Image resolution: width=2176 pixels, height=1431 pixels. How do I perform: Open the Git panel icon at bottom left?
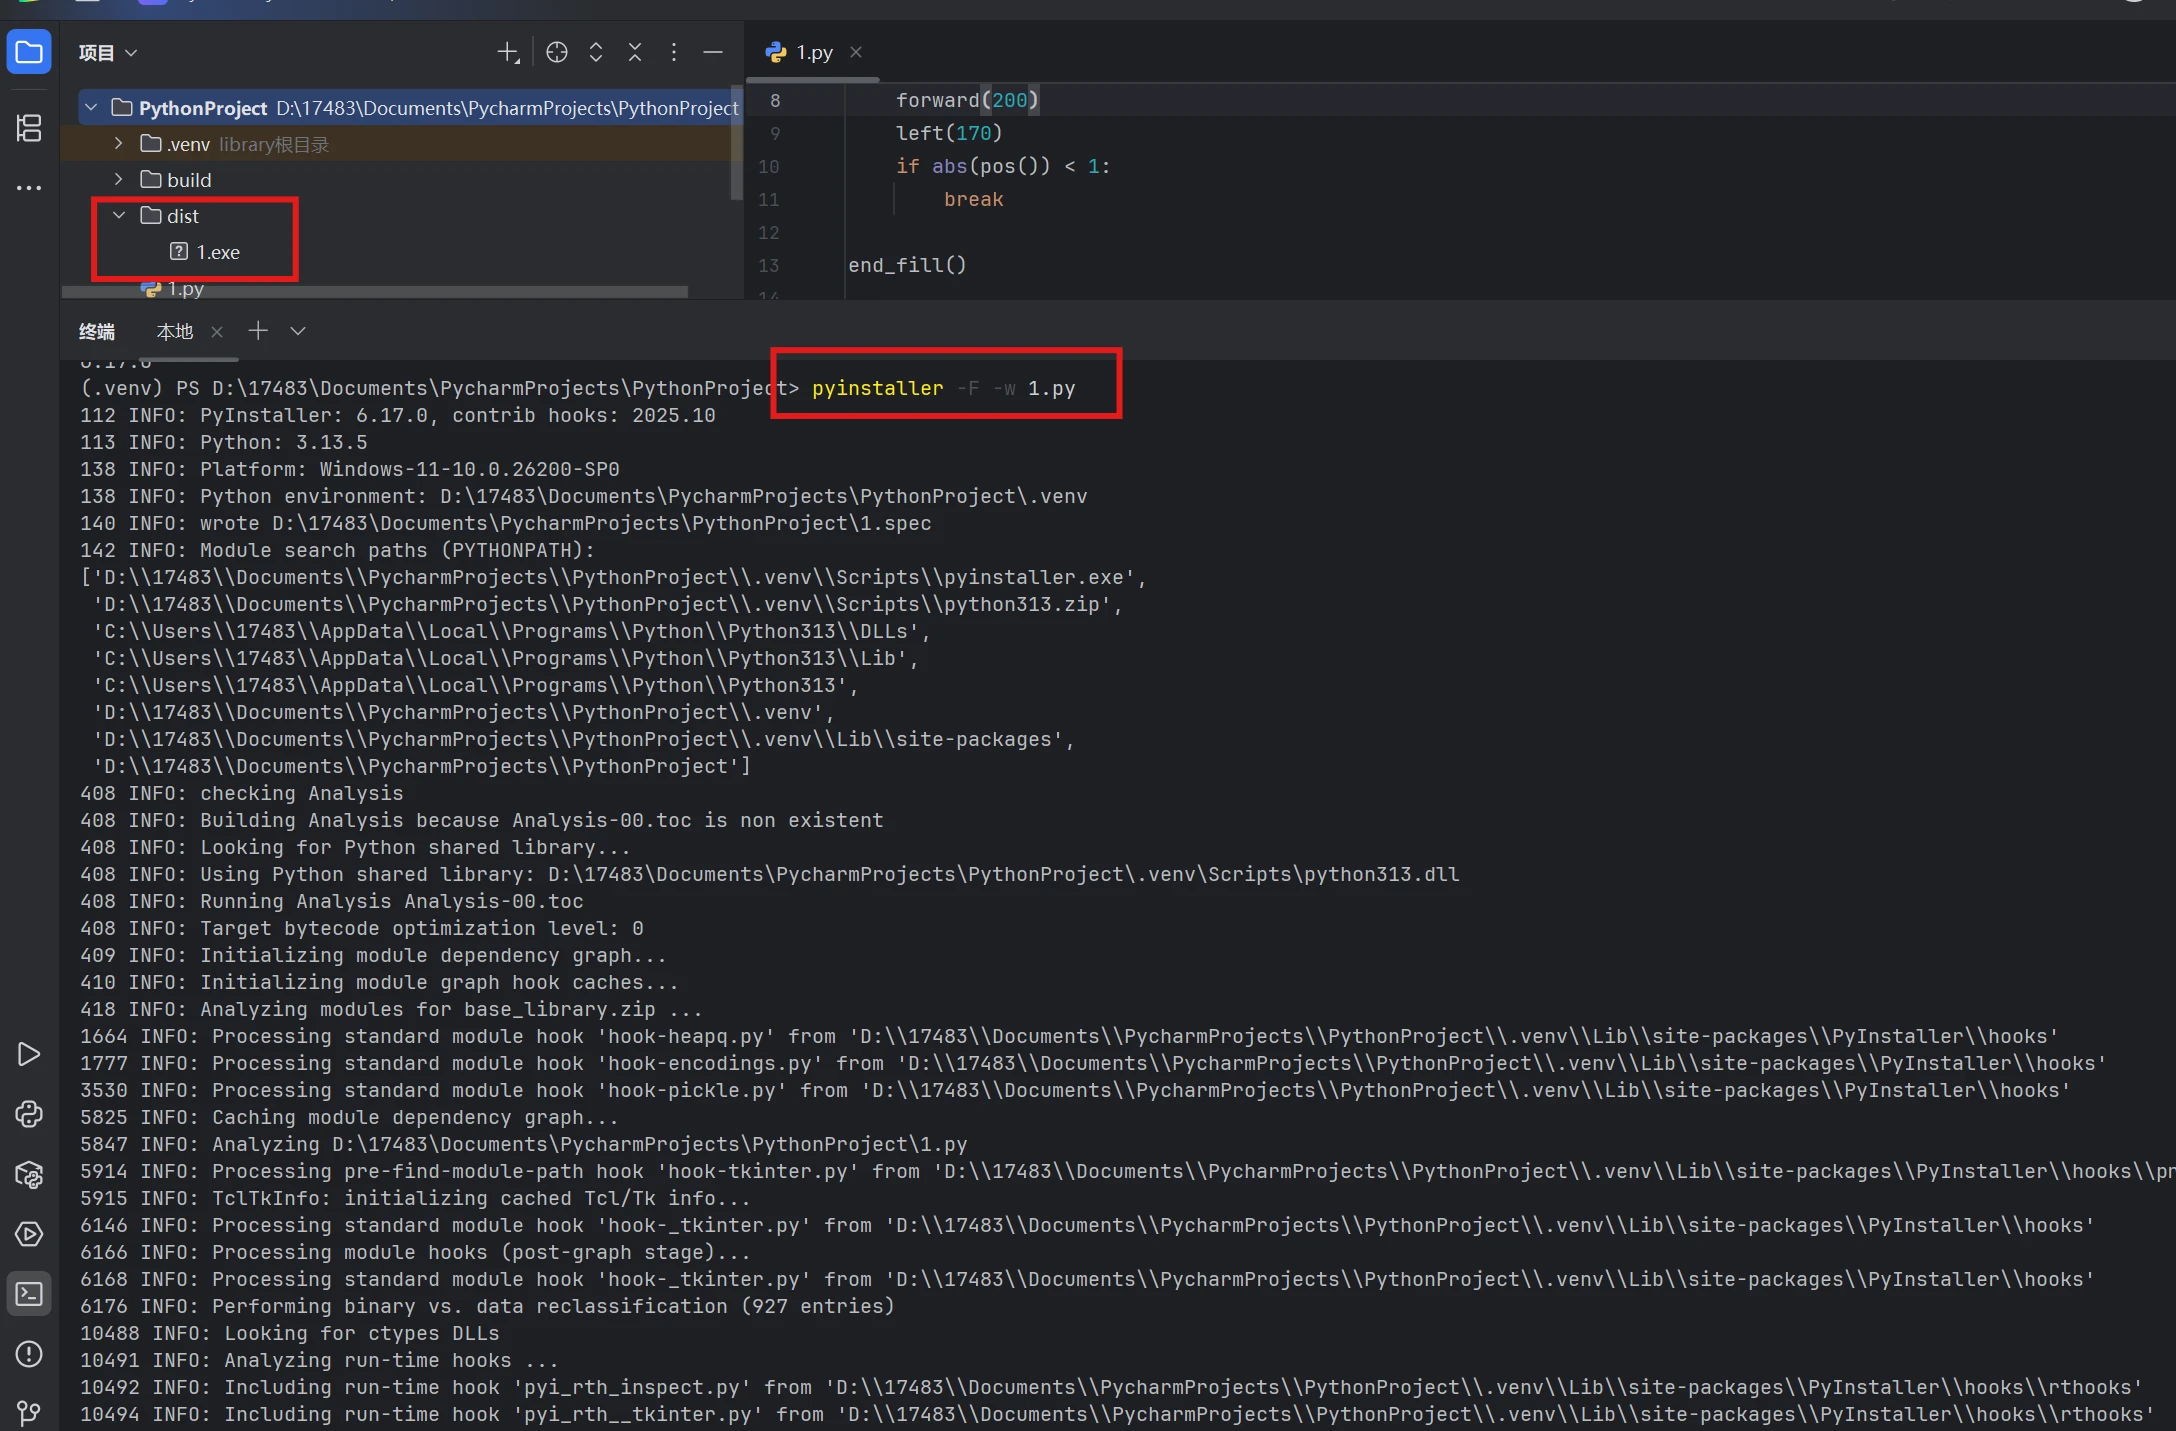29,1413
